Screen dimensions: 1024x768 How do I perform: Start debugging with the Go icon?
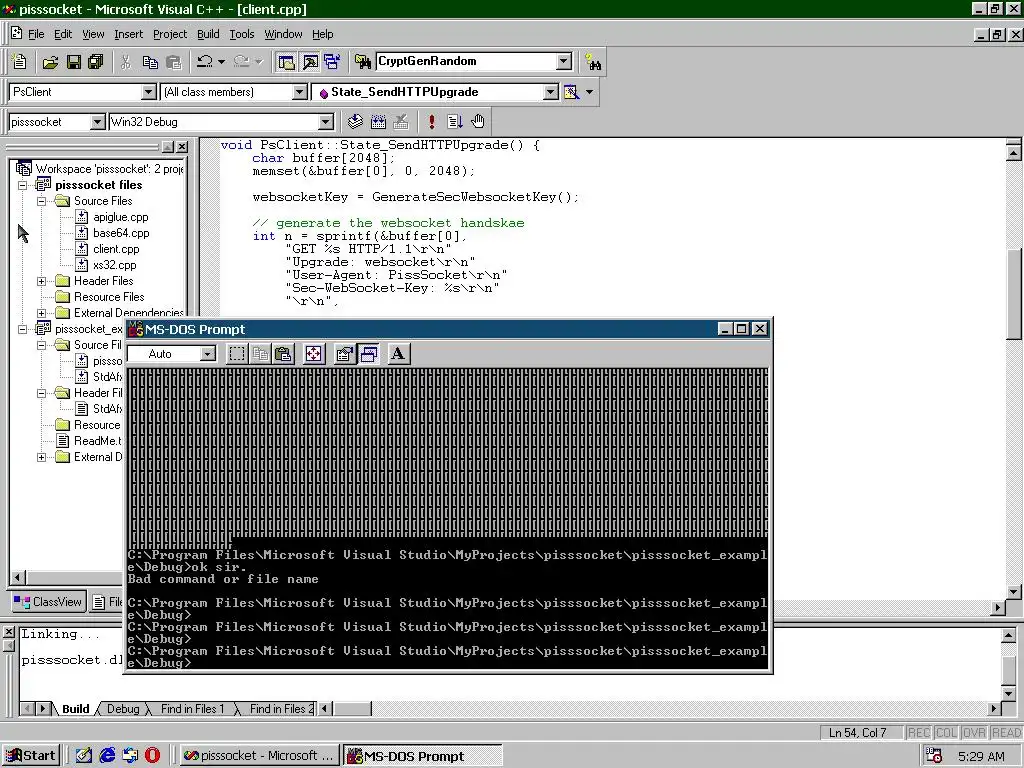click(455, 121)
